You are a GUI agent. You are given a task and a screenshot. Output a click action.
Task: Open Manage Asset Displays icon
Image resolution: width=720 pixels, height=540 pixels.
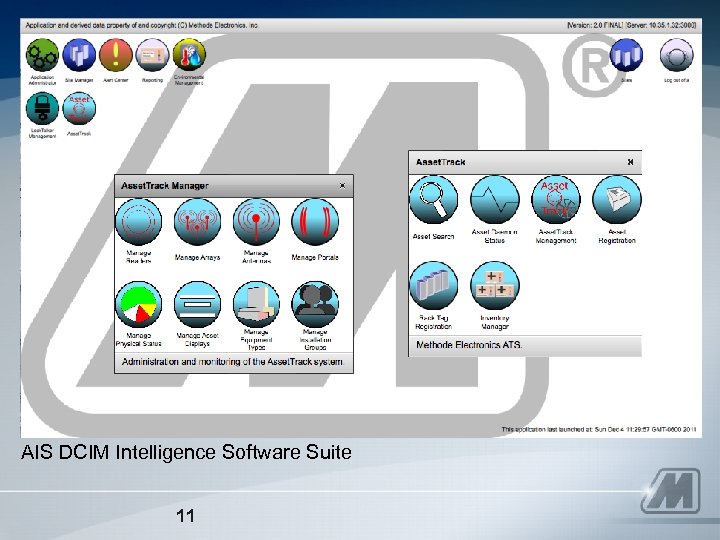pos(197,304)
